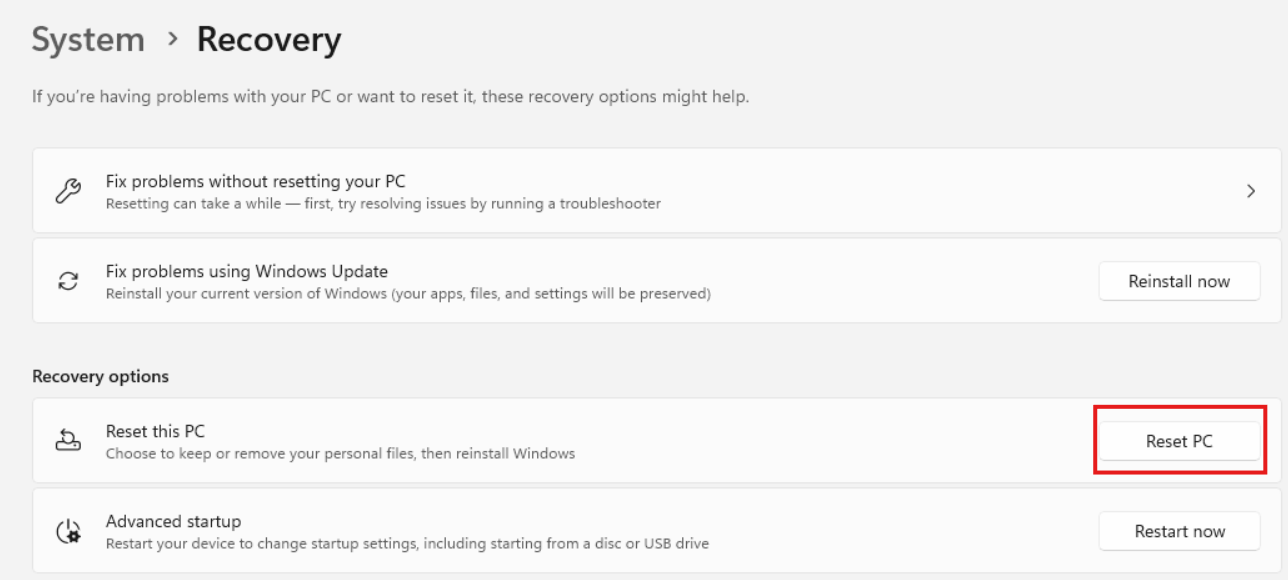1288x580 pixels.
Task: Select the Reset this PC title text
Action: tap(155, 431)
